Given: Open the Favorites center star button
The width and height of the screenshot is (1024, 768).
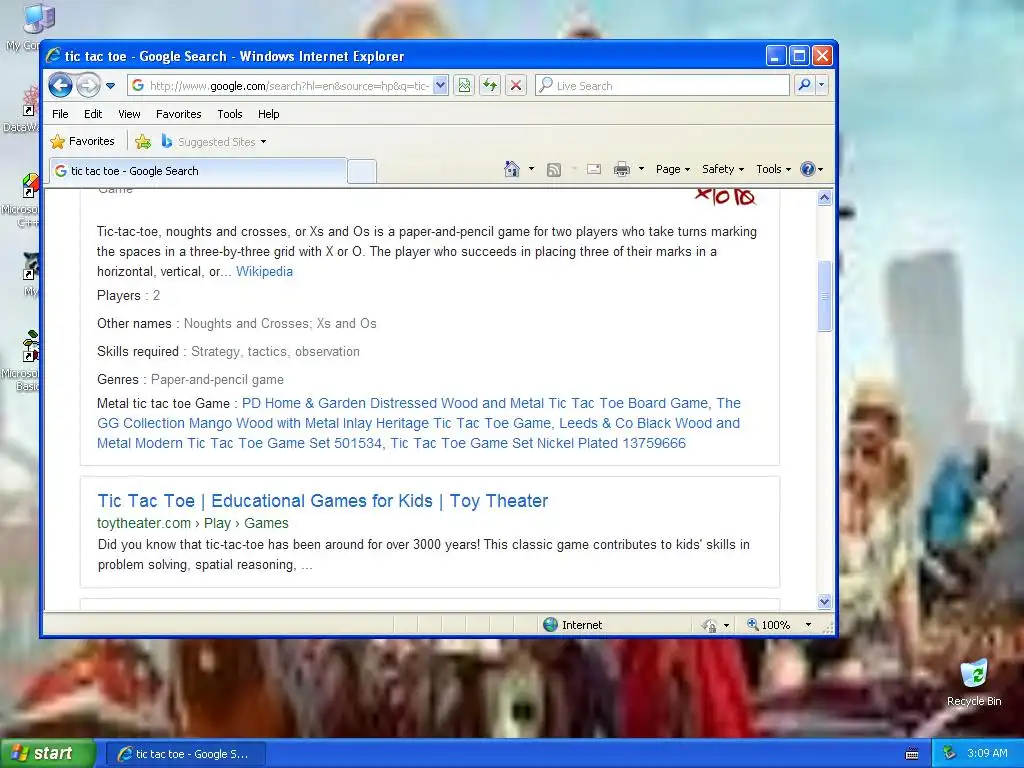Looking at the screenshot, I should coord(83,141).
